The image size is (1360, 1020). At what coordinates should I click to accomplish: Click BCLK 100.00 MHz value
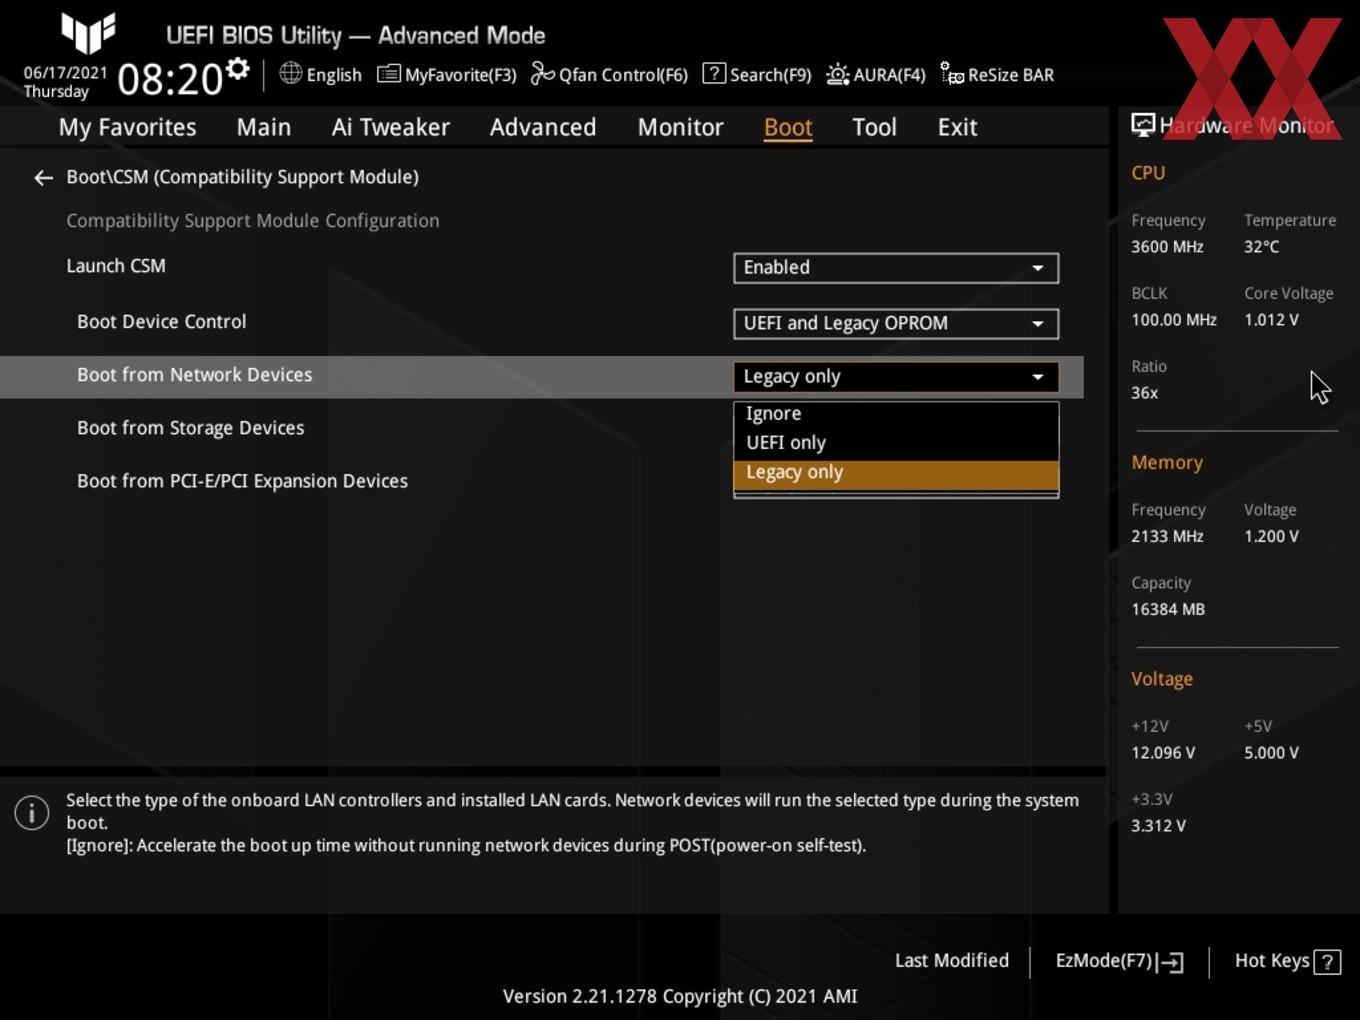(1174, 320)
